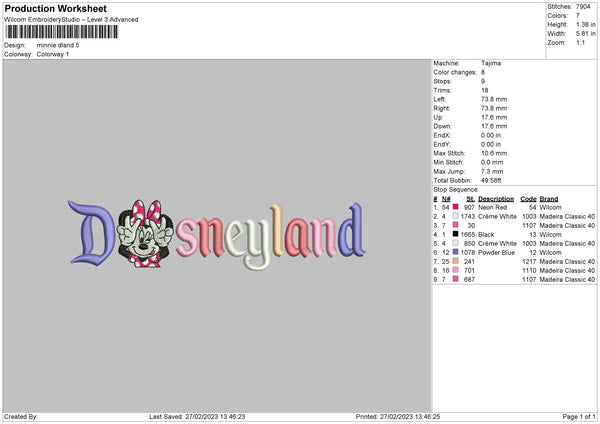Click the Colors value '7'
The width and height of the screenshot is (600, 424).
pyautogui.click(x=578, y=16)
